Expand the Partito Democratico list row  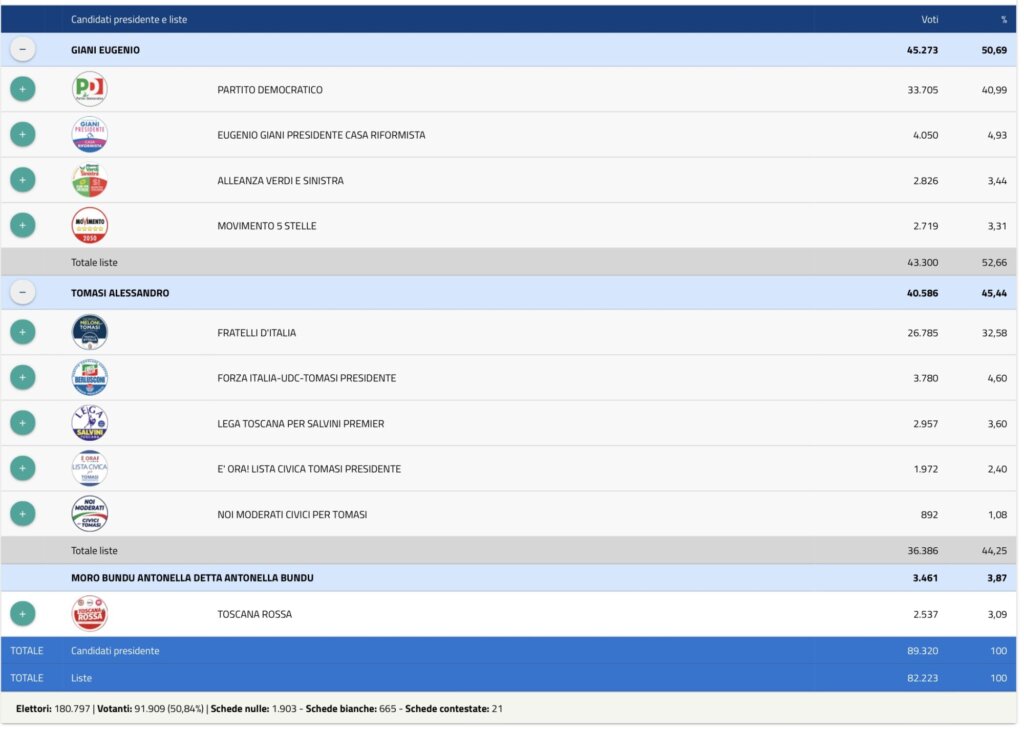coord(23,89)
